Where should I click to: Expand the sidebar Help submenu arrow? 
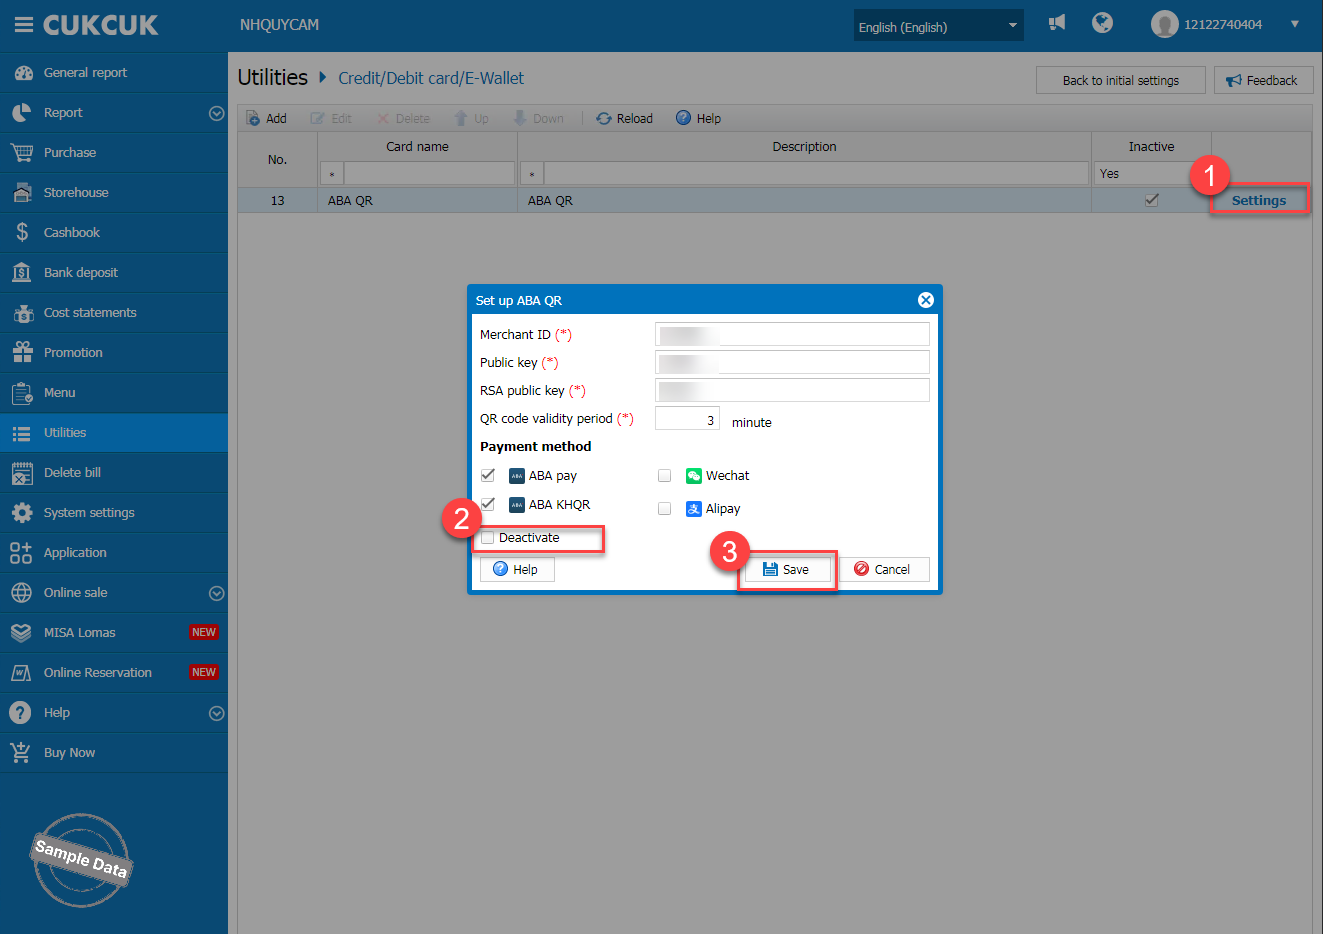216,713
